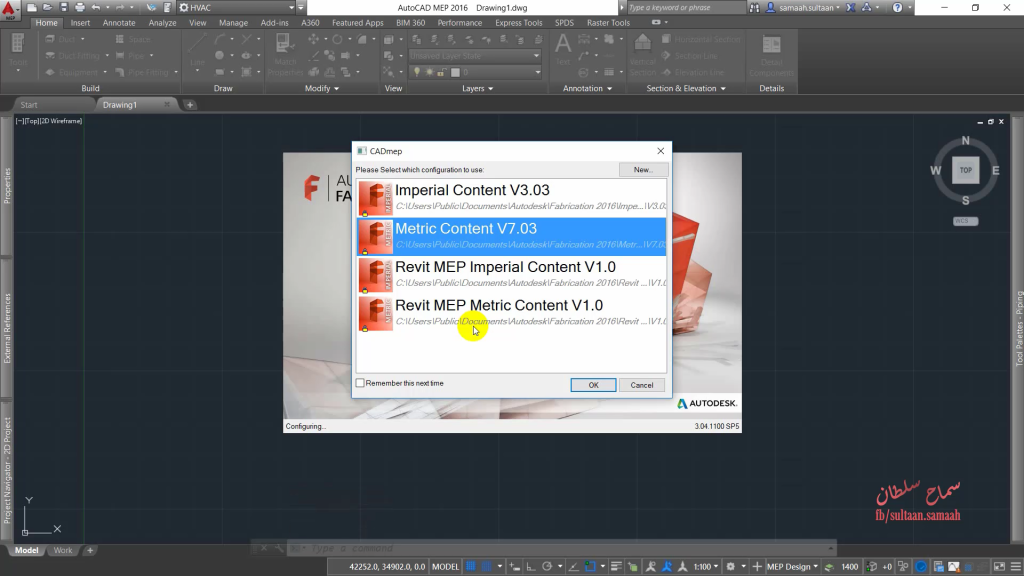Click the Text annotation tool
This screenshot has width=1024, height=576.
tap(562, 50)
